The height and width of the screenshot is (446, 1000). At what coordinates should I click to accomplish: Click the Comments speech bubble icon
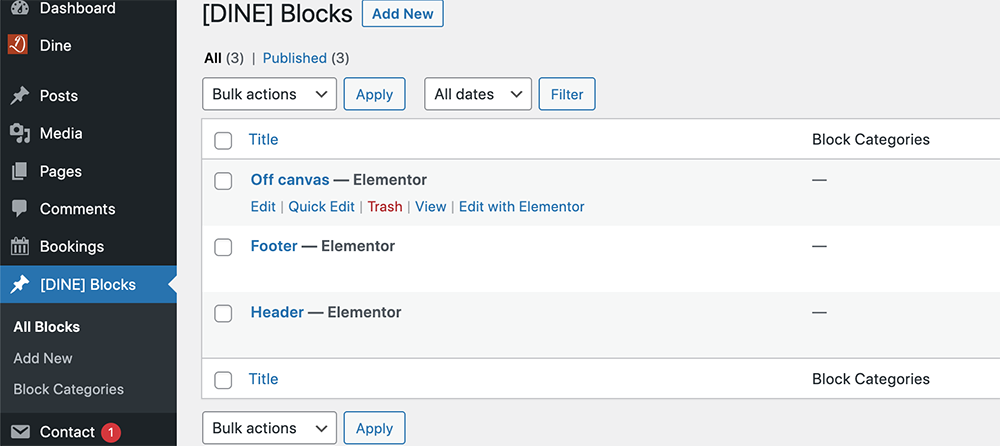20,209
